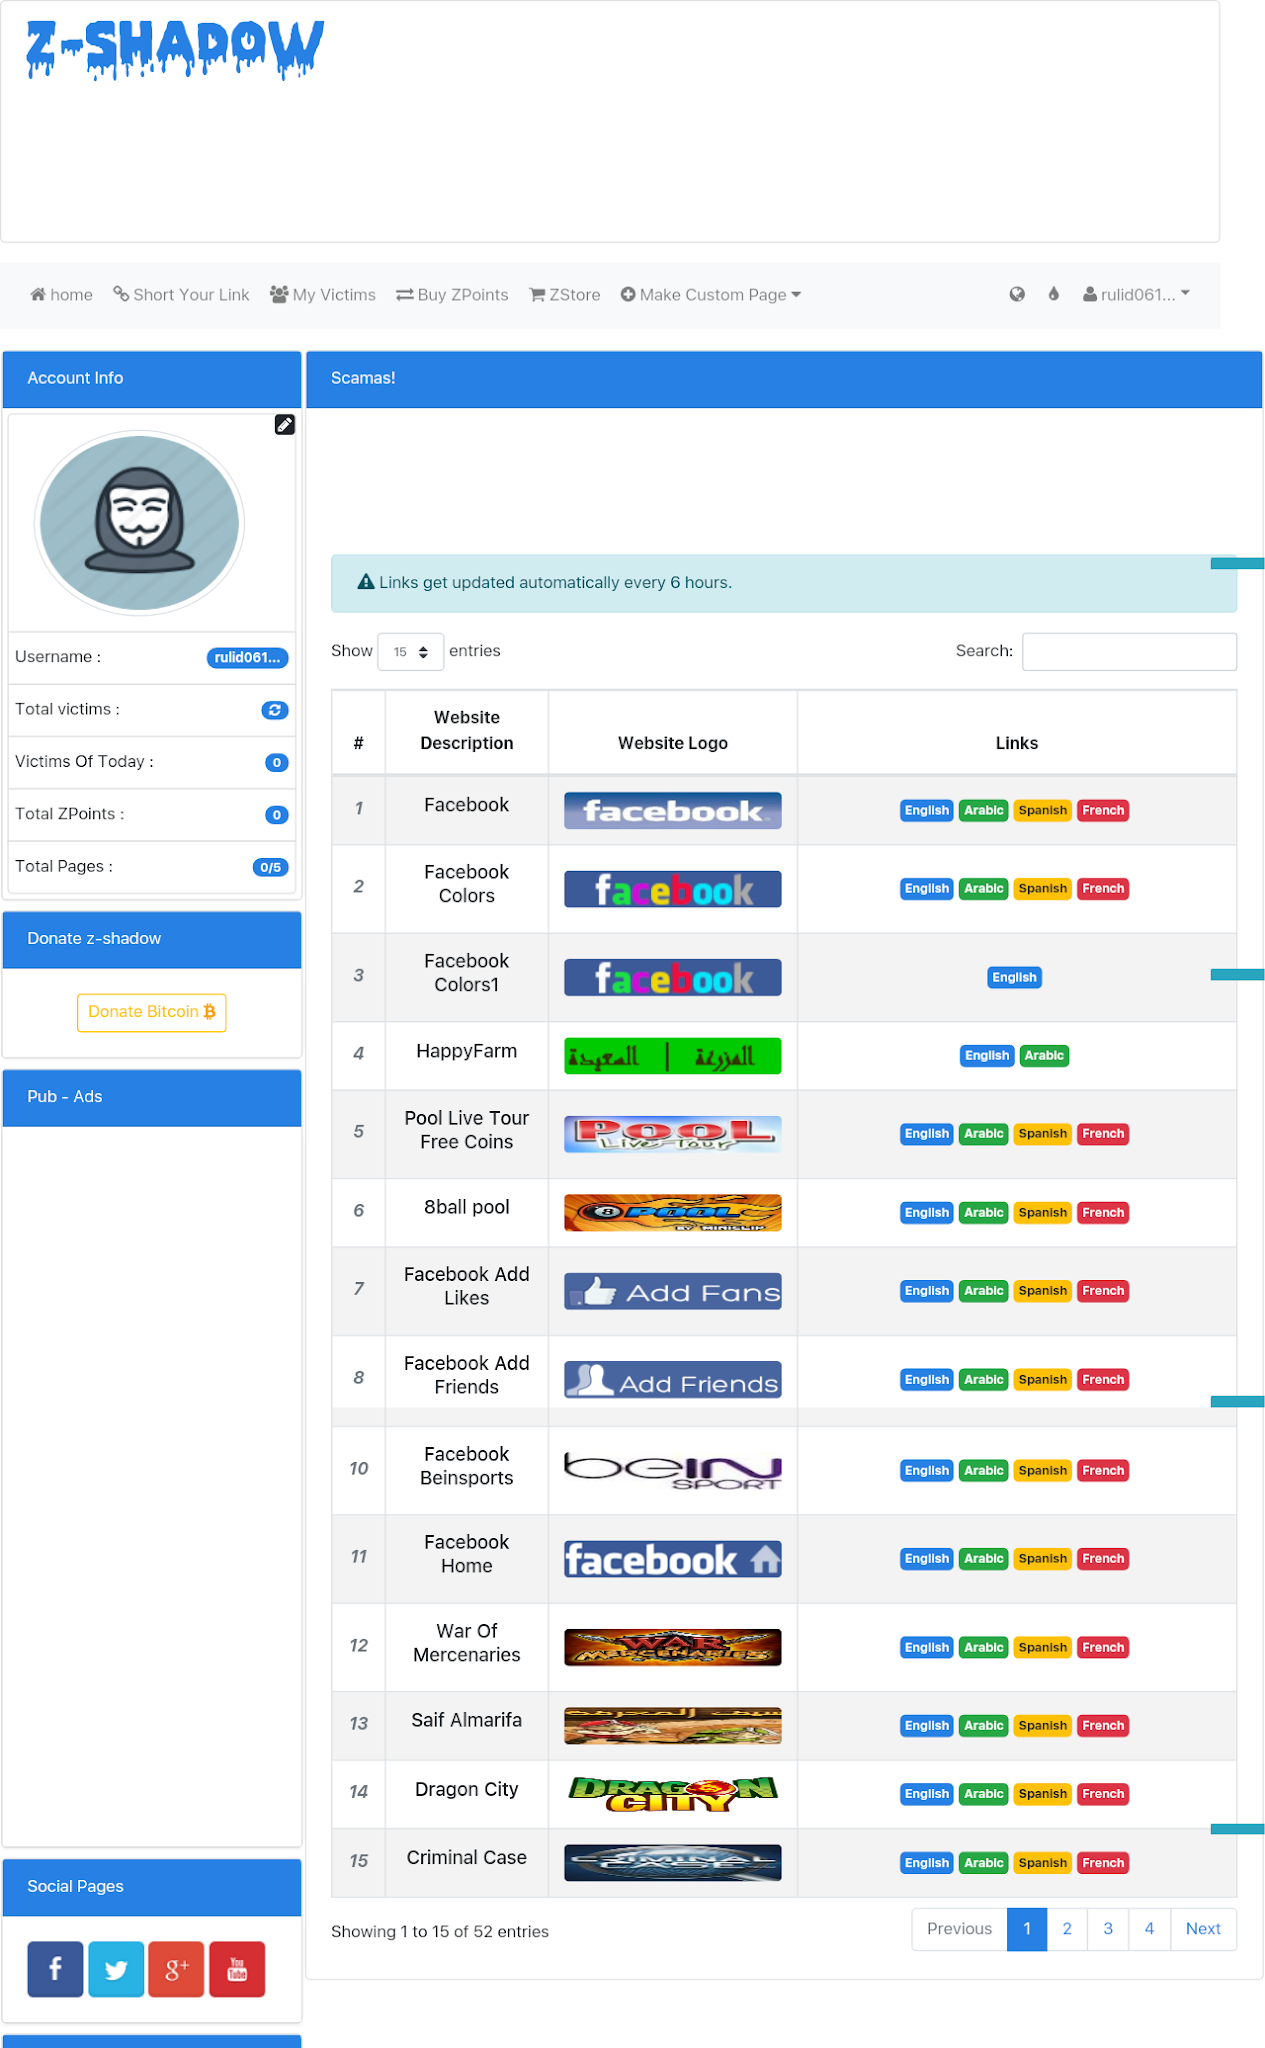Sort by Website Description column header

click(x=467, y=731)
